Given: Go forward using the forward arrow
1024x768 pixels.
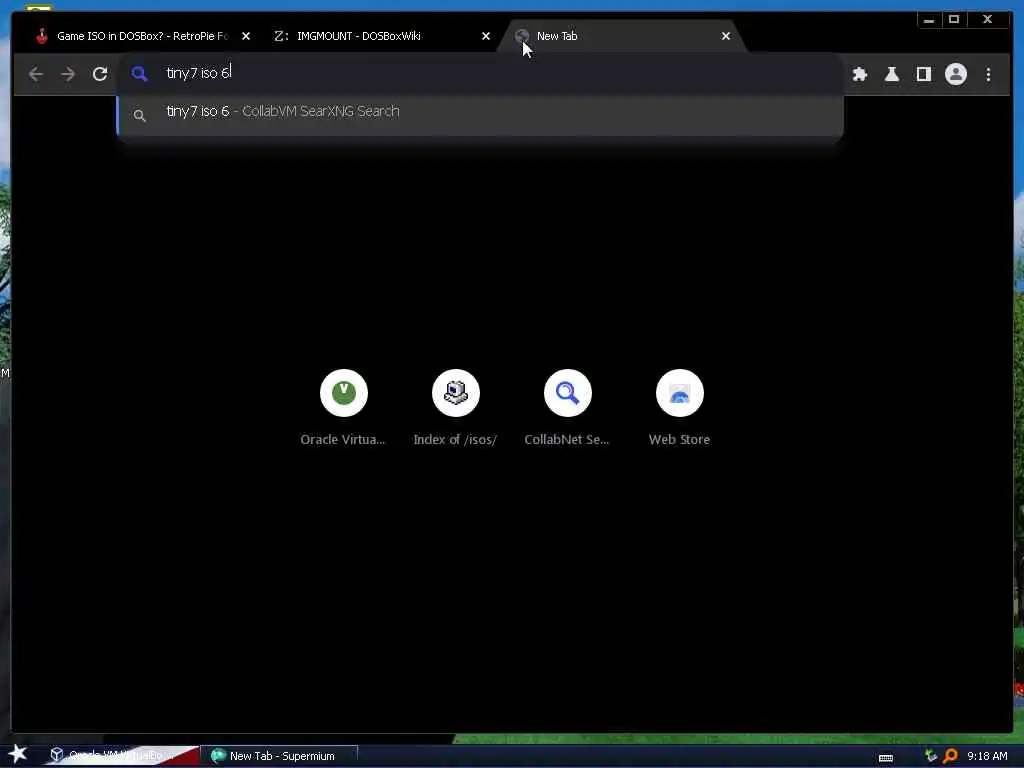Looking at the screenshot, I should 68,74.
